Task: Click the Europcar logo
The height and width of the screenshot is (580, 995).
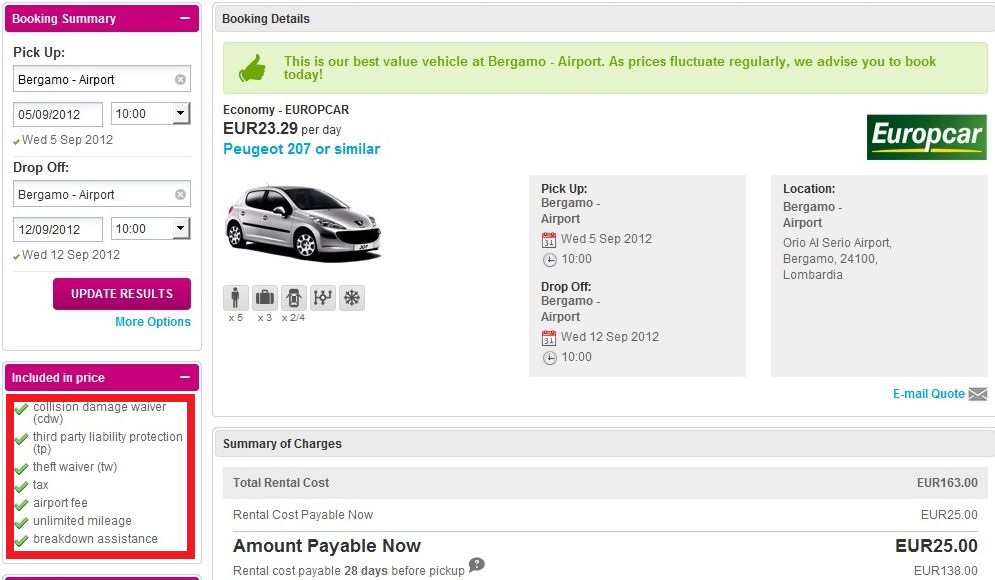Action: point(926,136)
